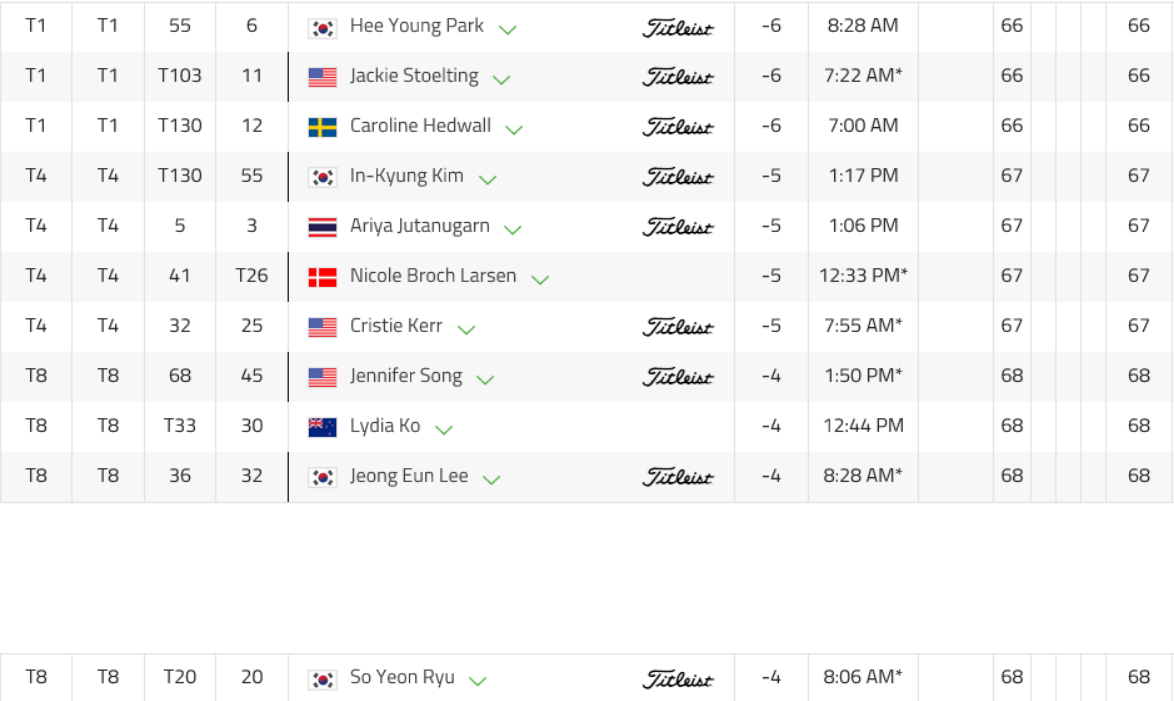The height and width of the screenshot is (701, 1174).
Task: Click Titleist logo in Jennifer Song row
Action: [x=678, y=377]
